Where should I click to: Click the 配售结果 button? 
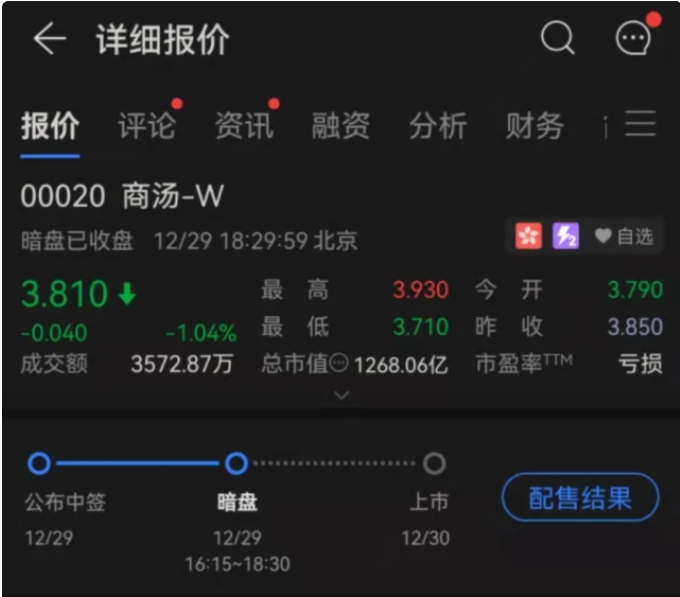[580, 497]
